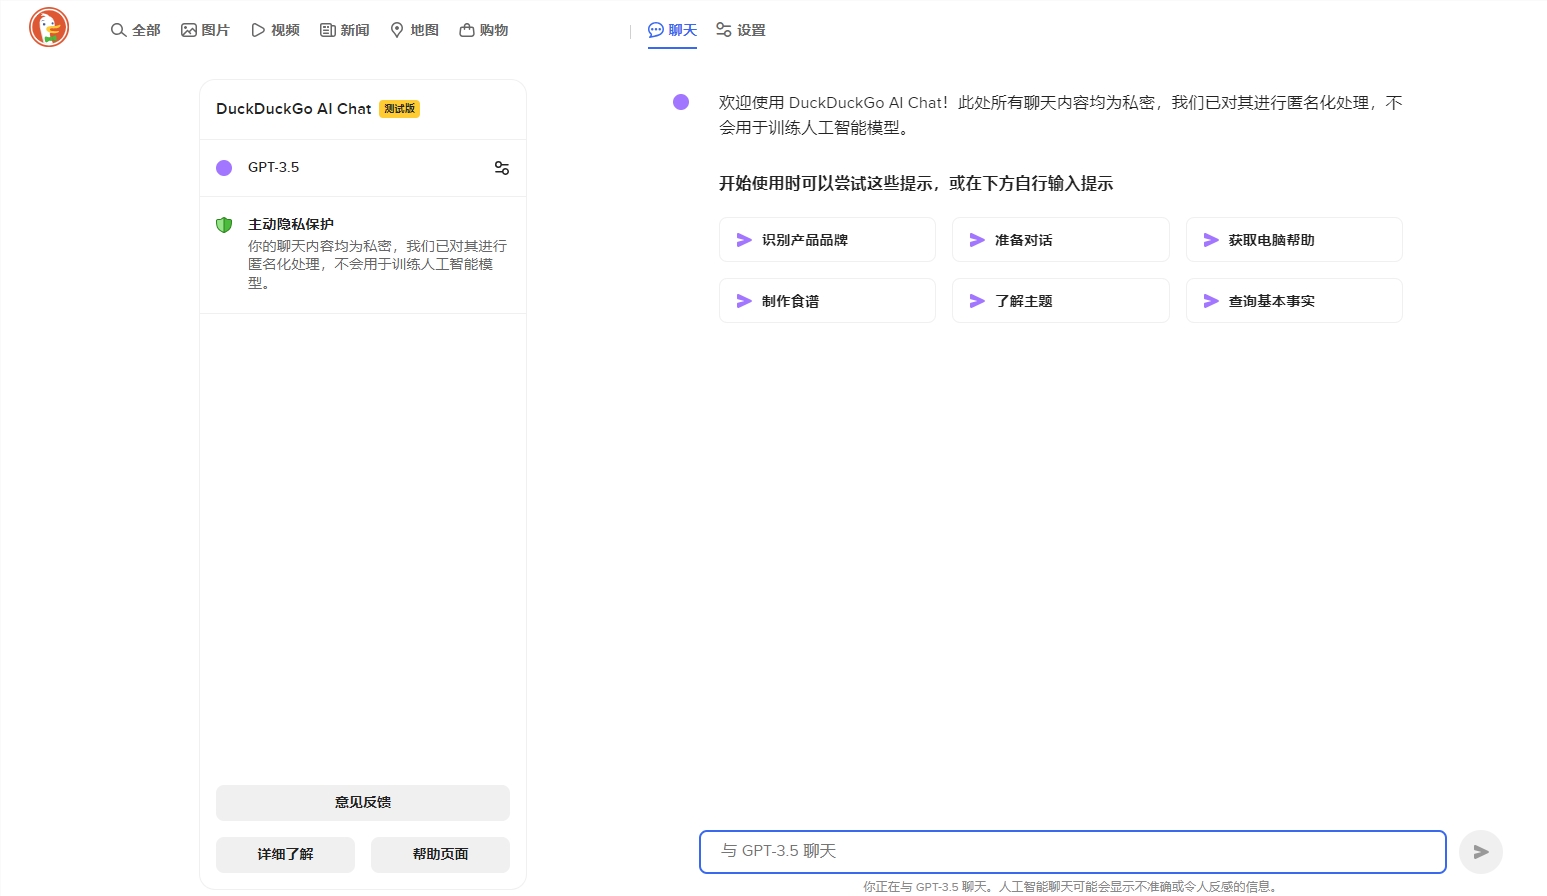Open 设置 in the top navigation
Screen dimensions: 1547x896
pos(741,30)
